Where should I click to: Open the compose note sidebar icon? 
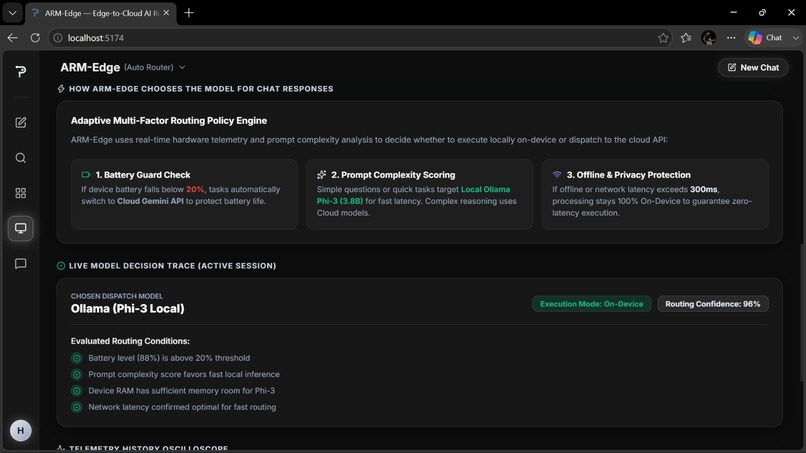click(21, 122)
